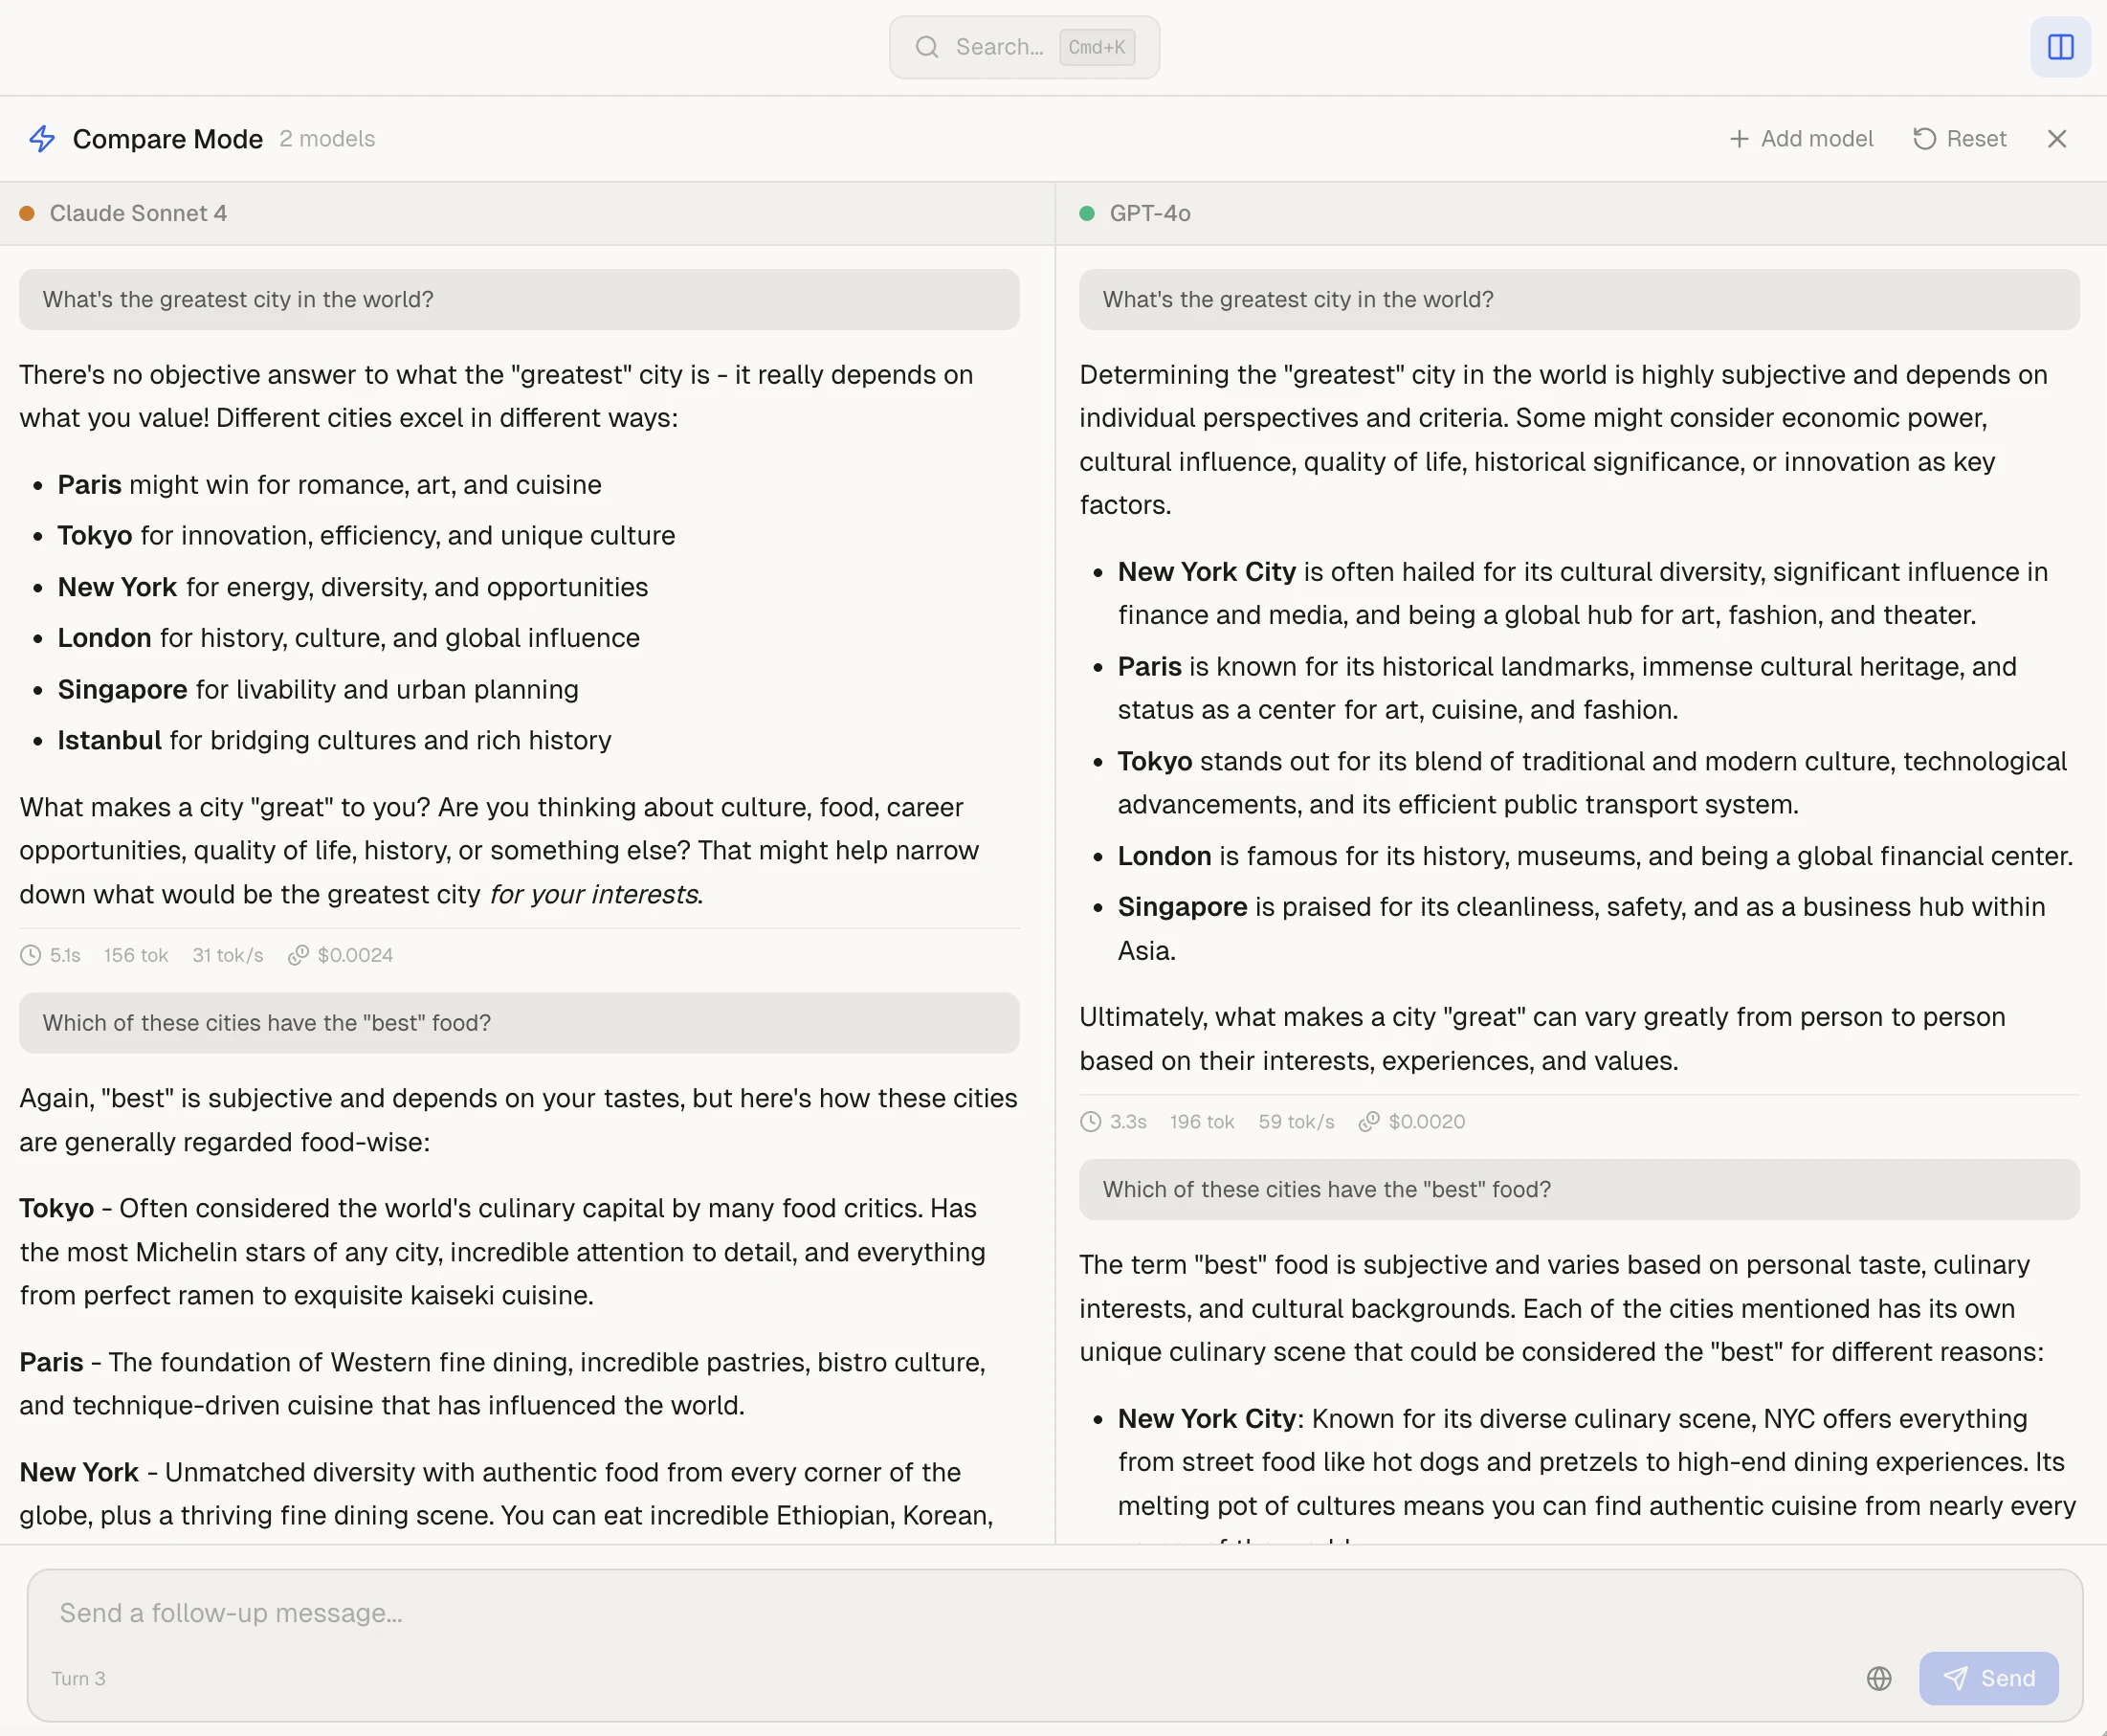The width and height of the screenshot is (2107, 1736).
Task: Close Compare Mode with the X
Action: [x=2056, y=139]
